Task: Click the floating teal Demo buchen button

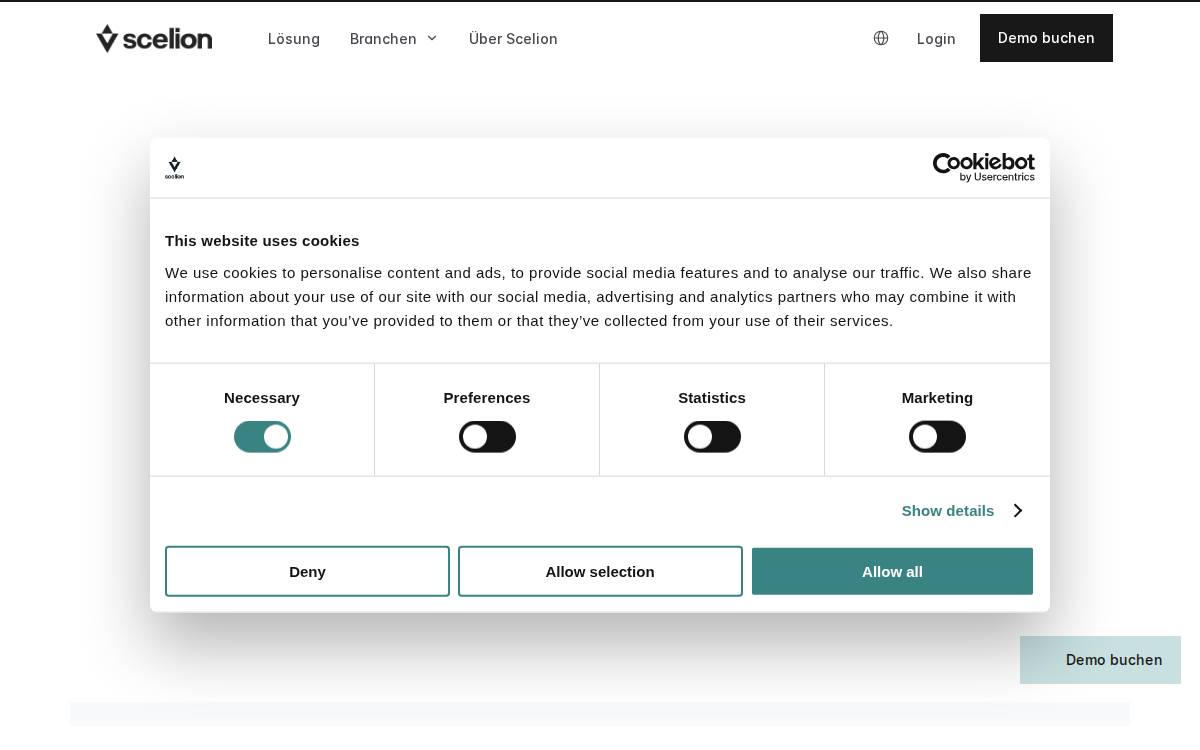Action: (1100, 660)
